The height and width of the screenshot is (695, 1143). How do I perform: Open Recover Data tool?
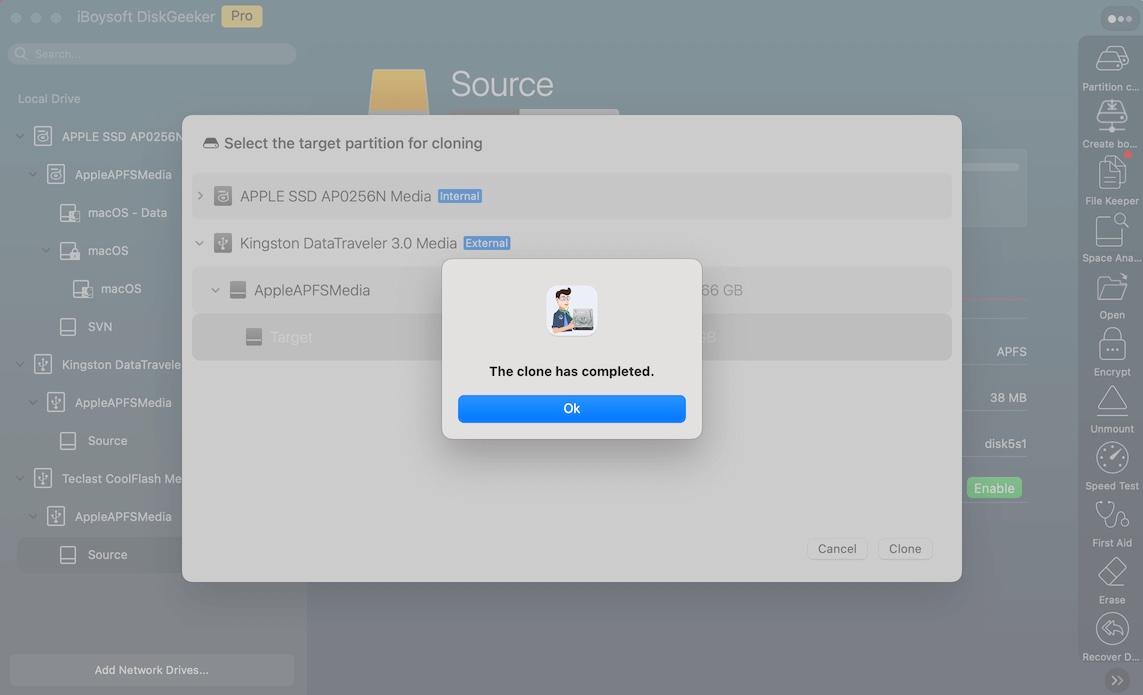pyautogui.click(x=1111, y=629)
